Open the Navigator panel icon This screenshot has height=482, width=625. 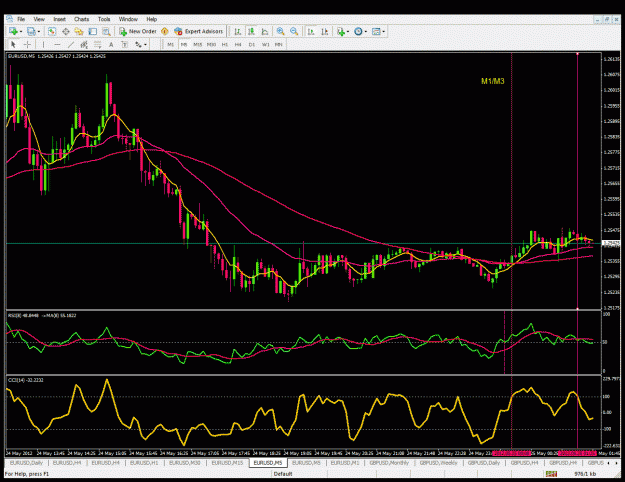[79, 31]
